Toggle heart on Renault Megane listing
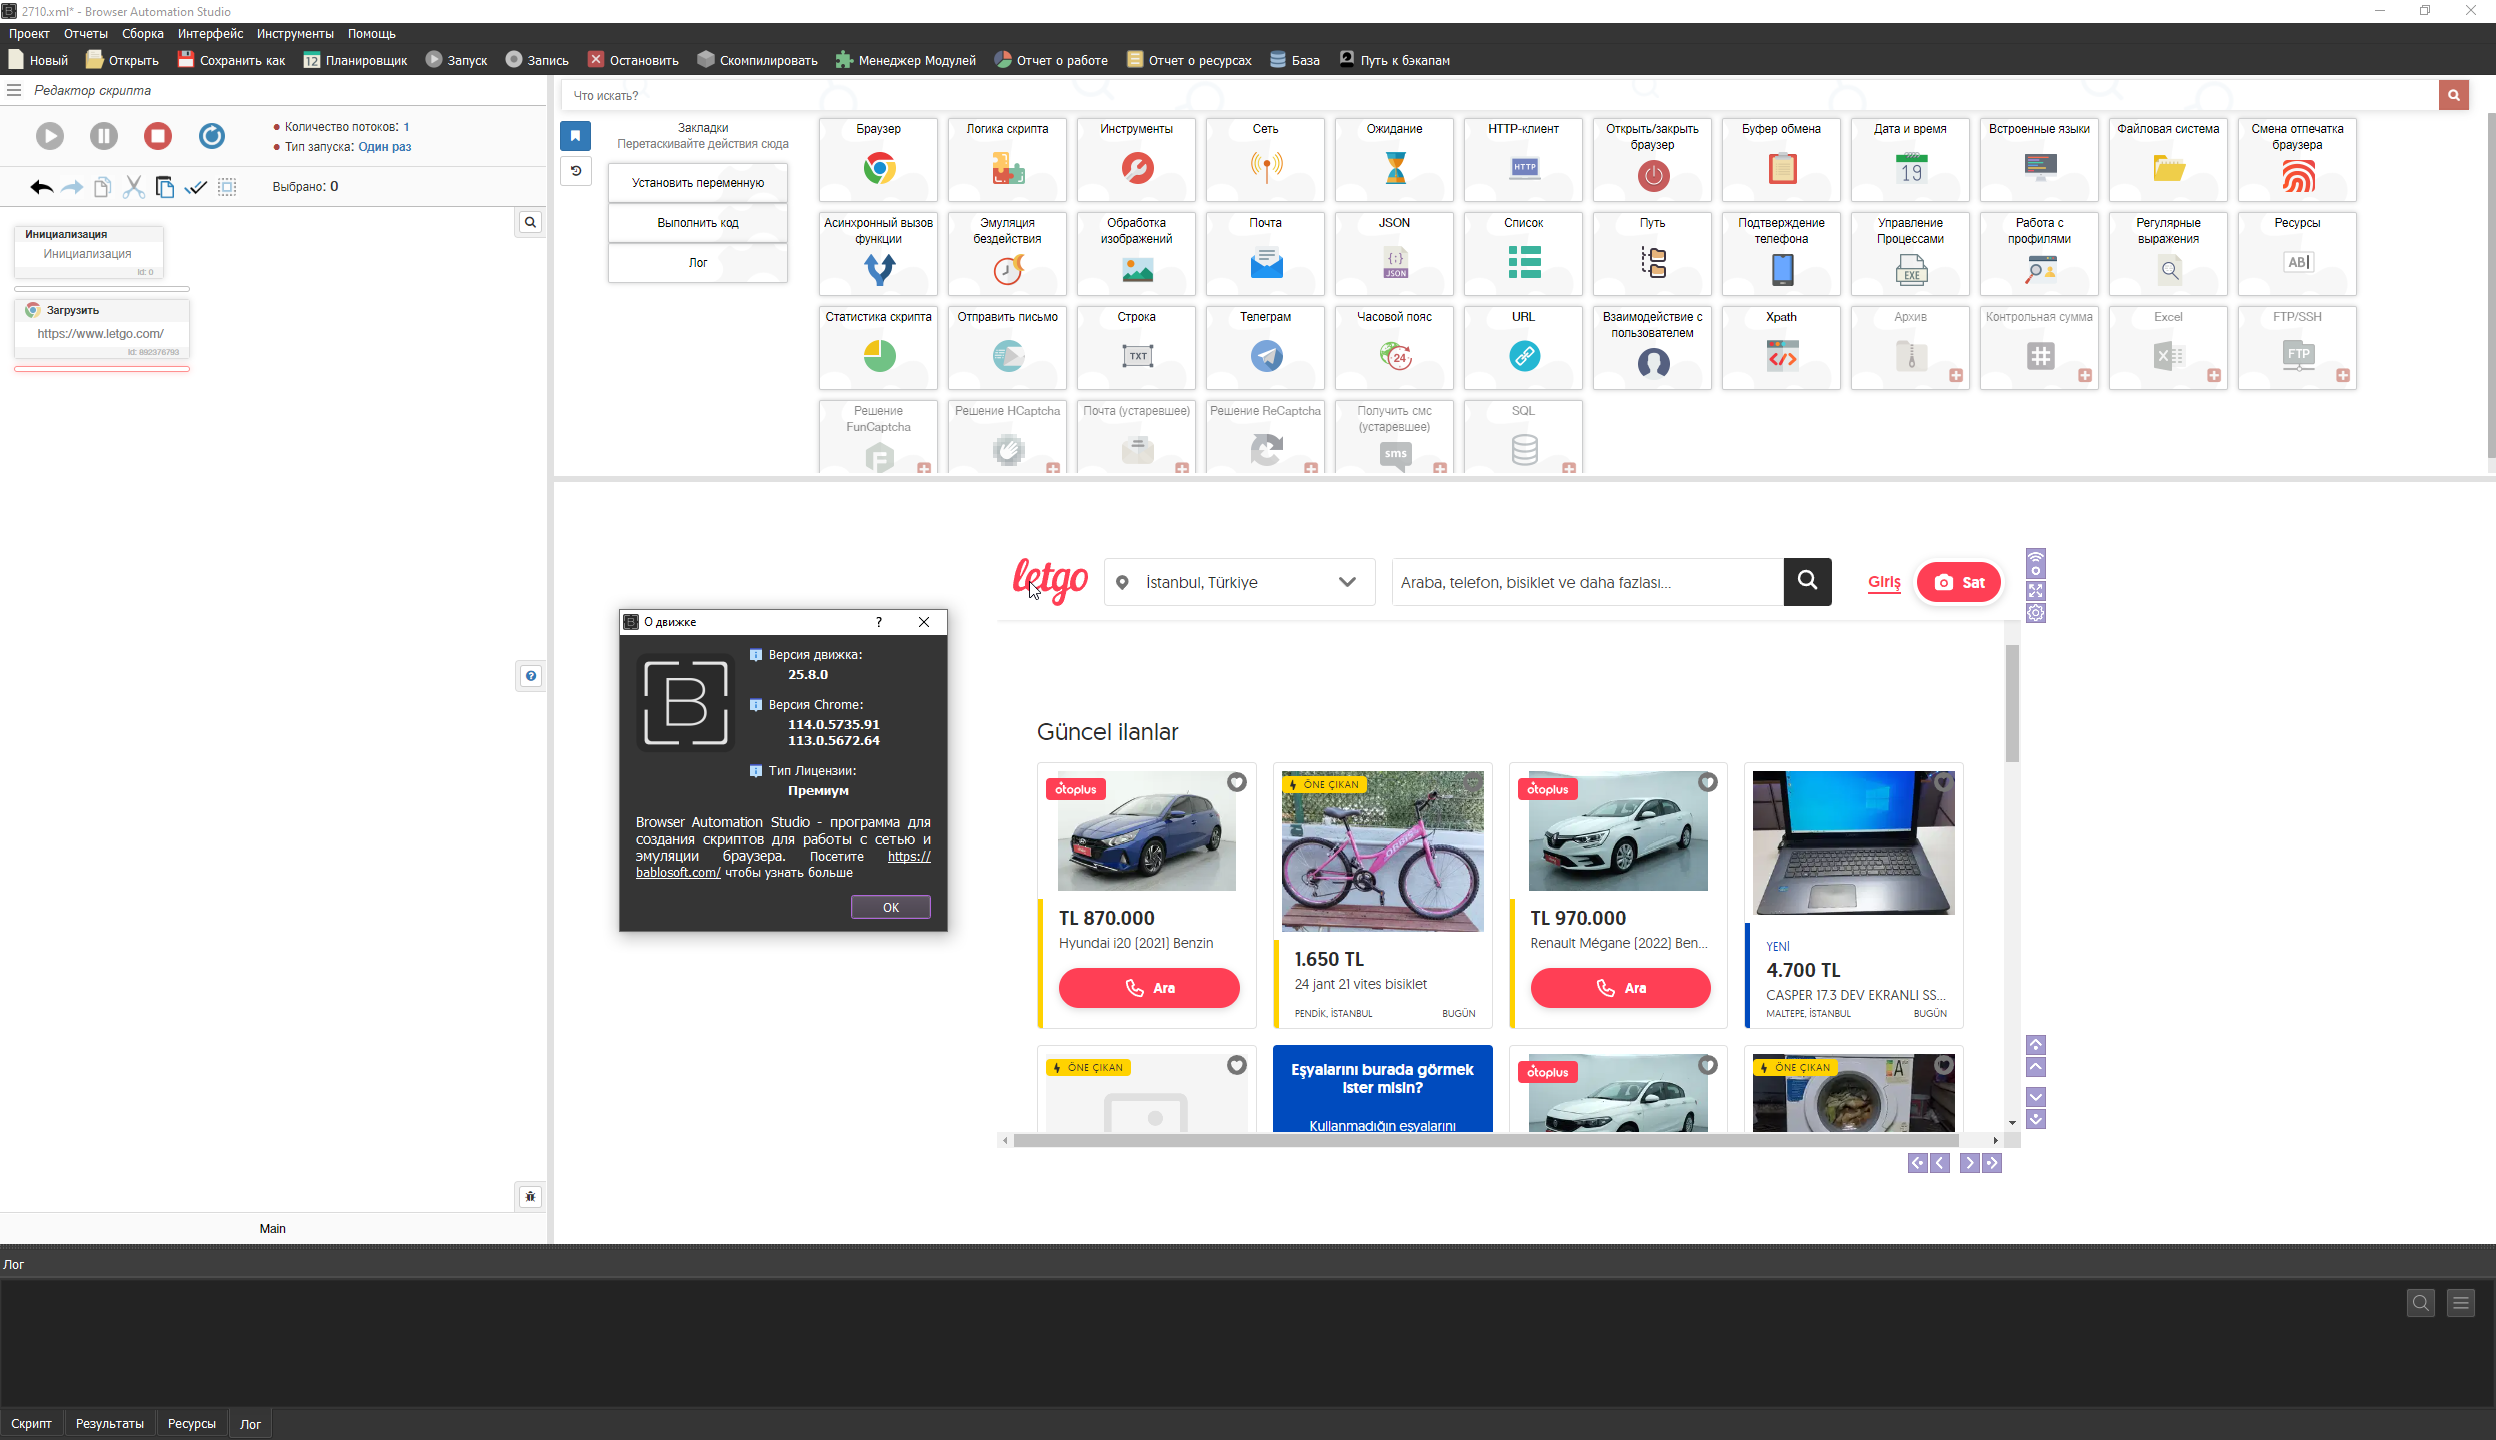This screenshot has width=2496, height=1440. pyautogui.click(x=1708, y=782)
